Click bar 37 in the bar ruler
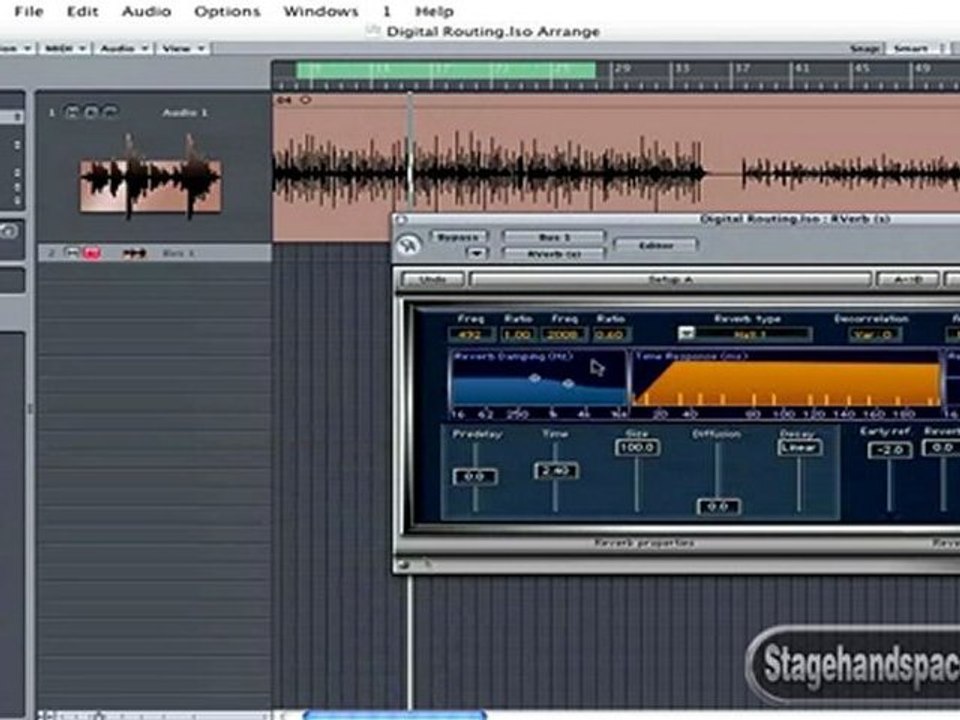960x720 pixels. pyautogui.click(x=742, y=68)
